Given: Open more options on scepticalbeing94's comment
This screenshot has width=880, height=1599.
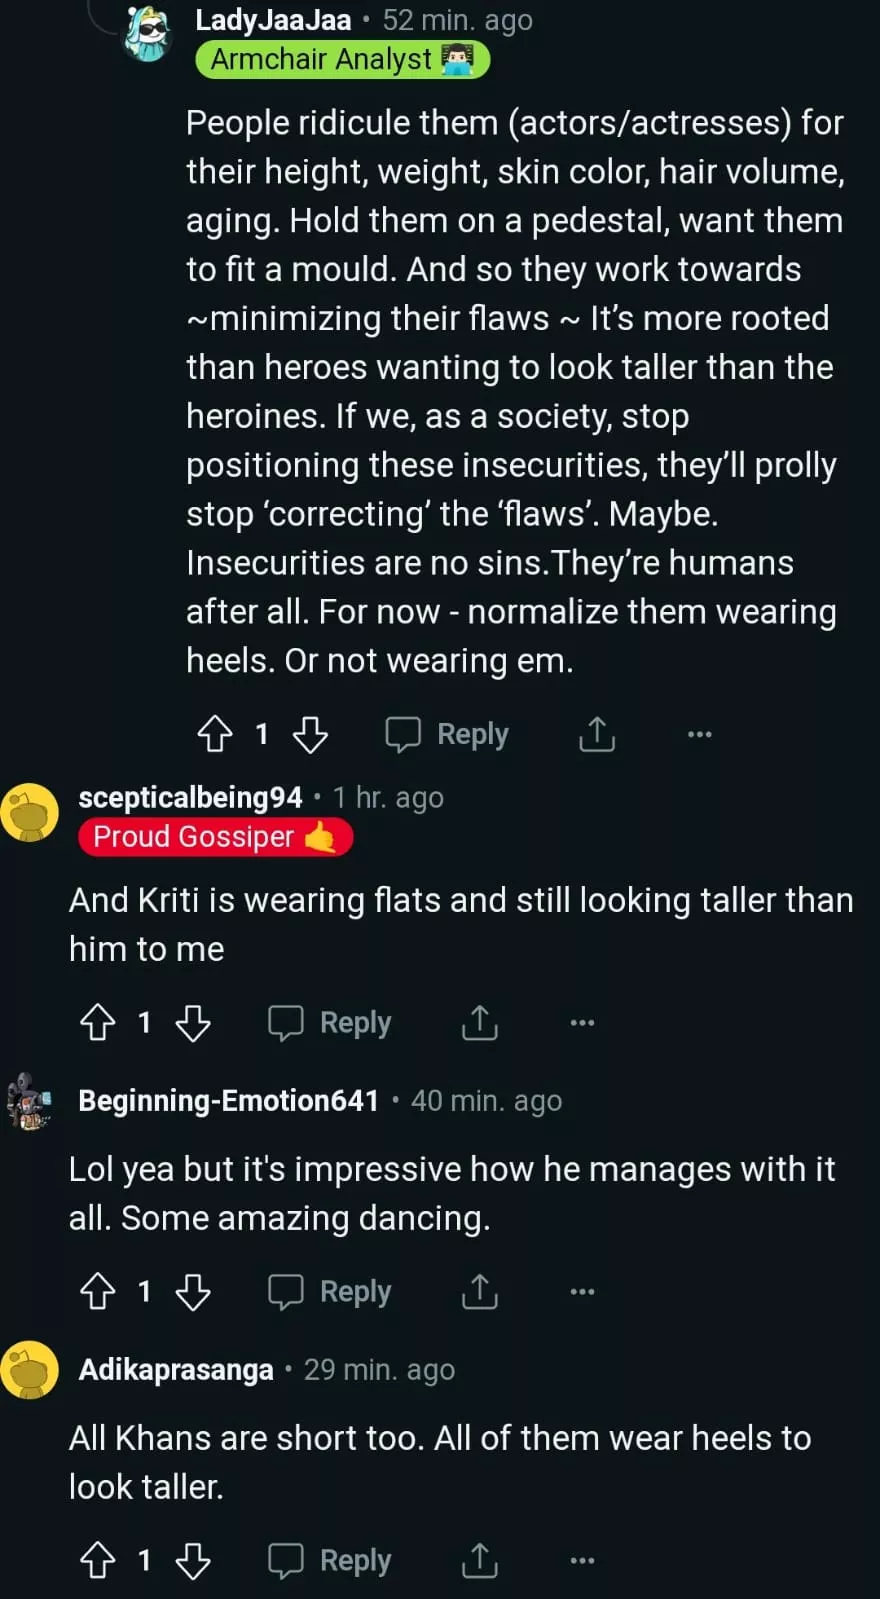Looking at the screenshot, I should 582,1022.
